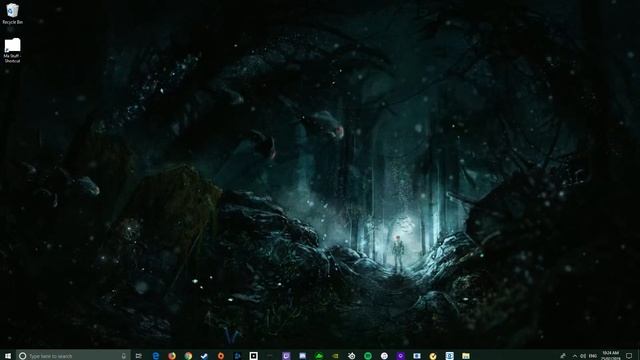Click the 'Type here to search' box
This screenshot has height=360, width=640.
click(x=73, y=356)
